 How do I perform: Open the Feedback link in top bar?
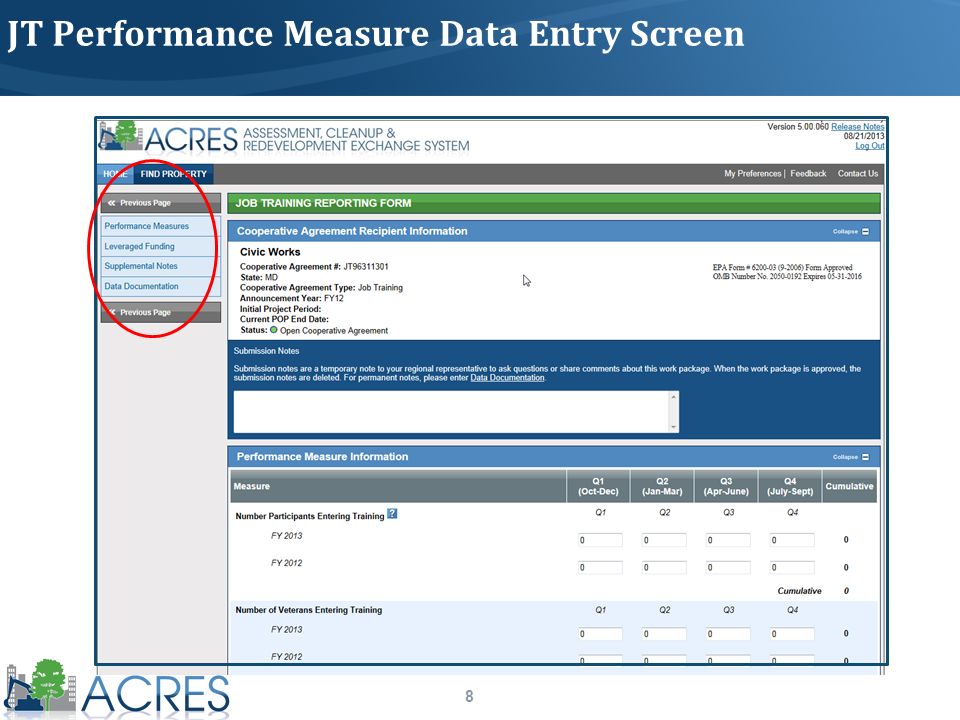point(808,173)
